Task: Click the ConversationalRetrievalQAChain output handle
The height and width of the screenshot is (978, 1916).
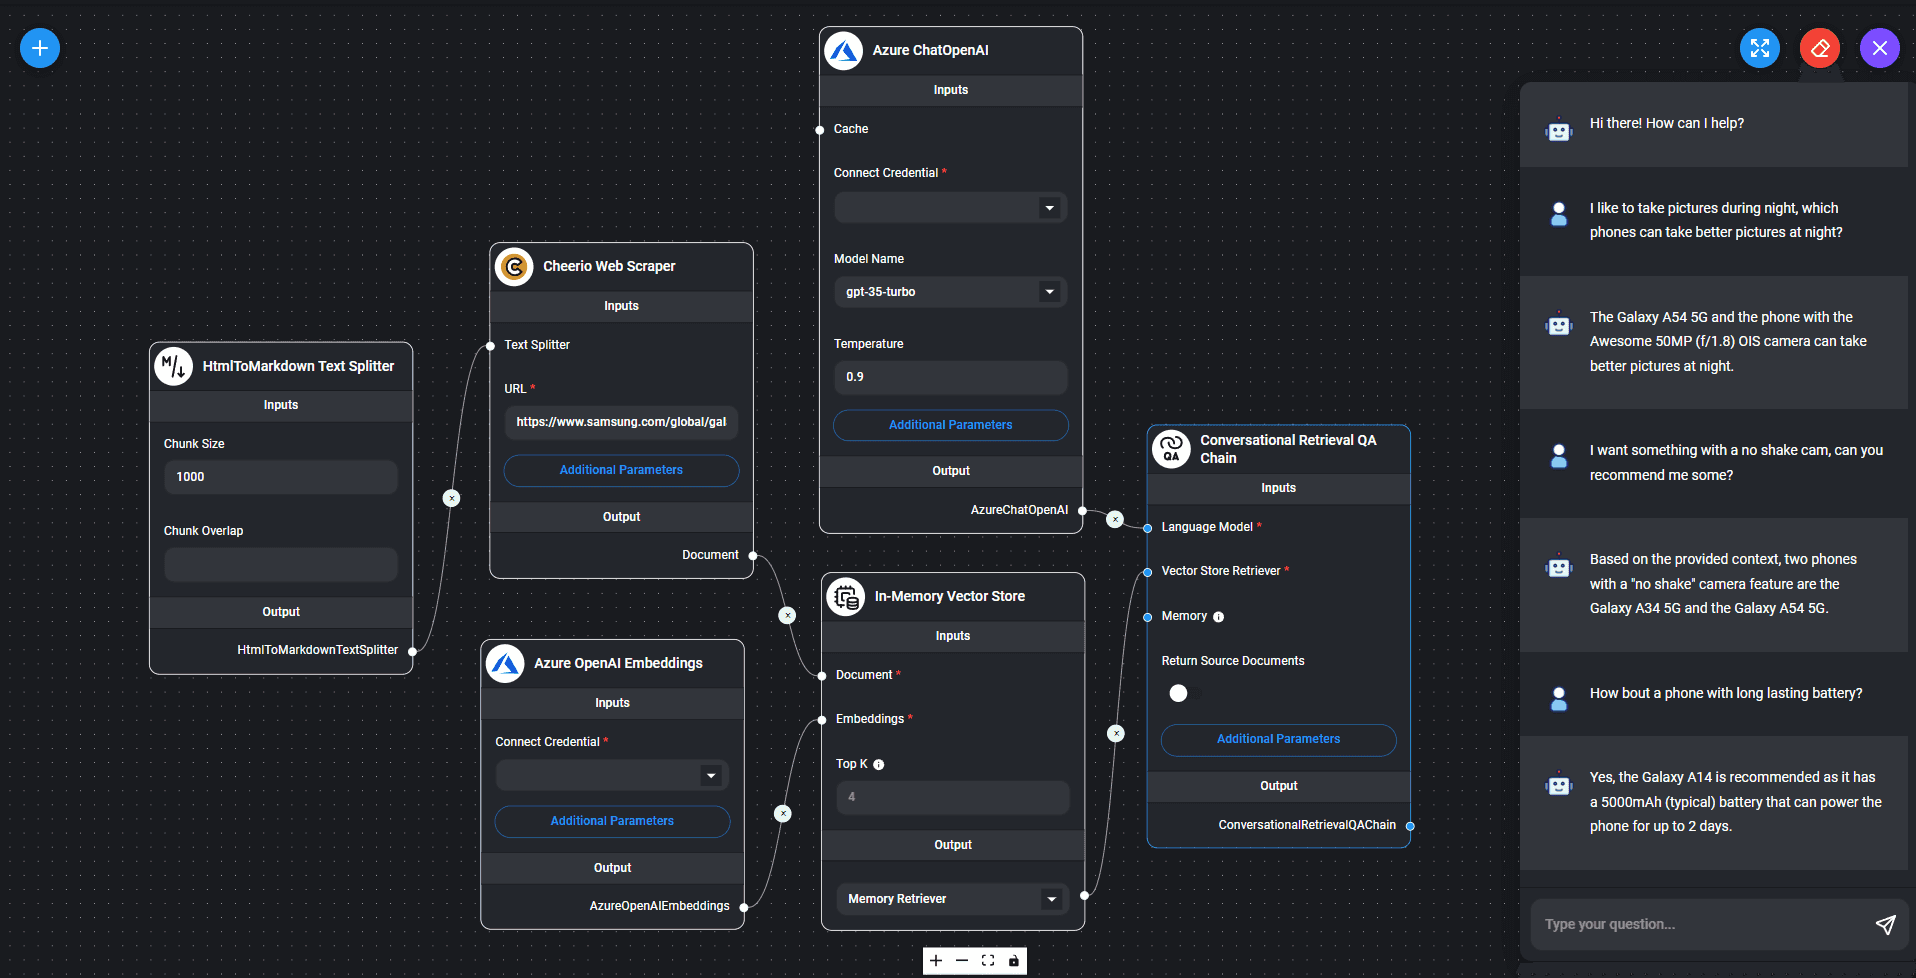Action: click(1410, 826)
